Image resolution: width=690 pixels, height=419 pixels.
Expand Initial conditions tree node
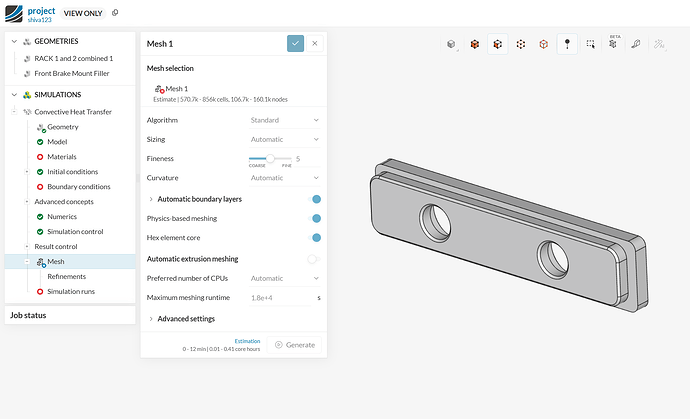[27, 172]
